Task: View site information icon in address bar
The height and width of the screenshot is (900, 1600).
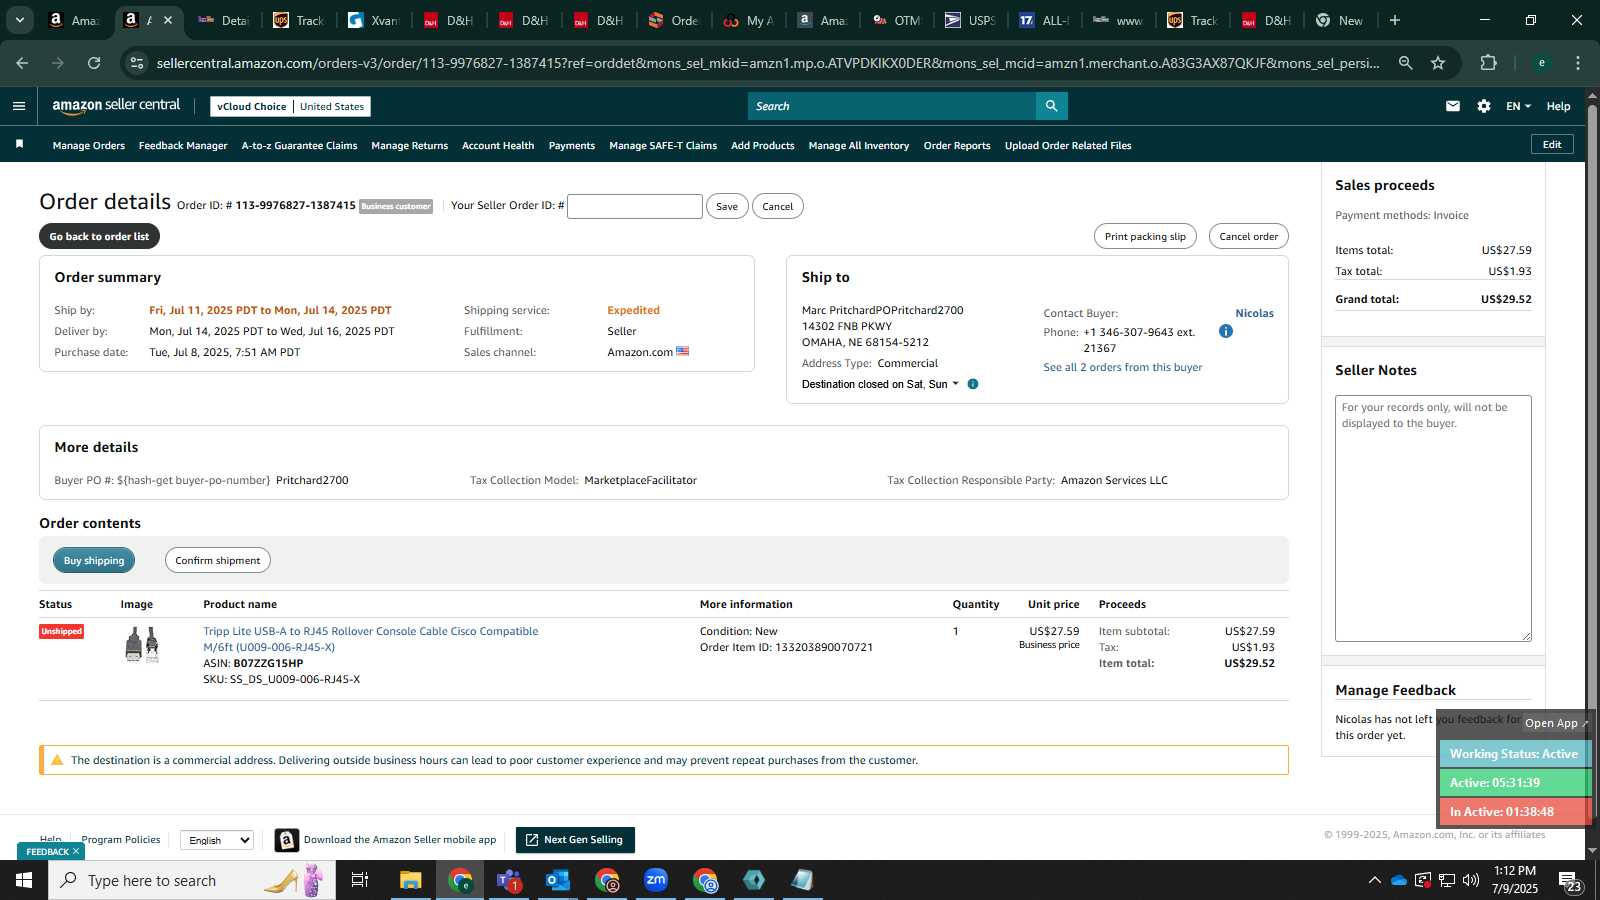Action: click(137, 63)
